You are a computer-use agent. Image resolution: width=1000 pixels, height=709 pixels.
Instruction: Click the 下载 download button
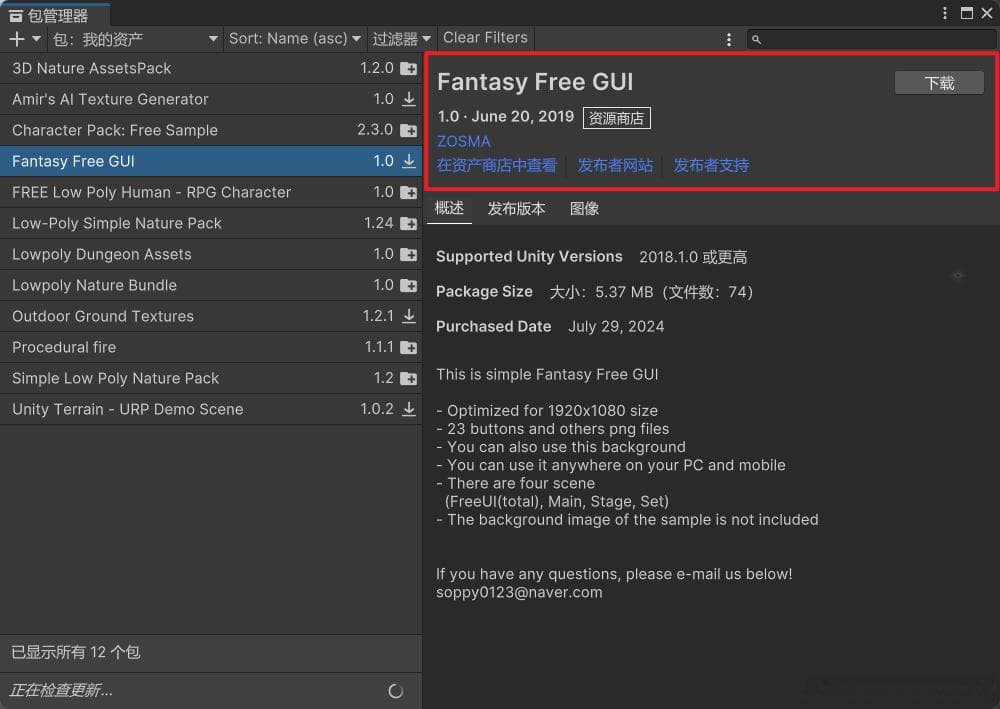939,83
